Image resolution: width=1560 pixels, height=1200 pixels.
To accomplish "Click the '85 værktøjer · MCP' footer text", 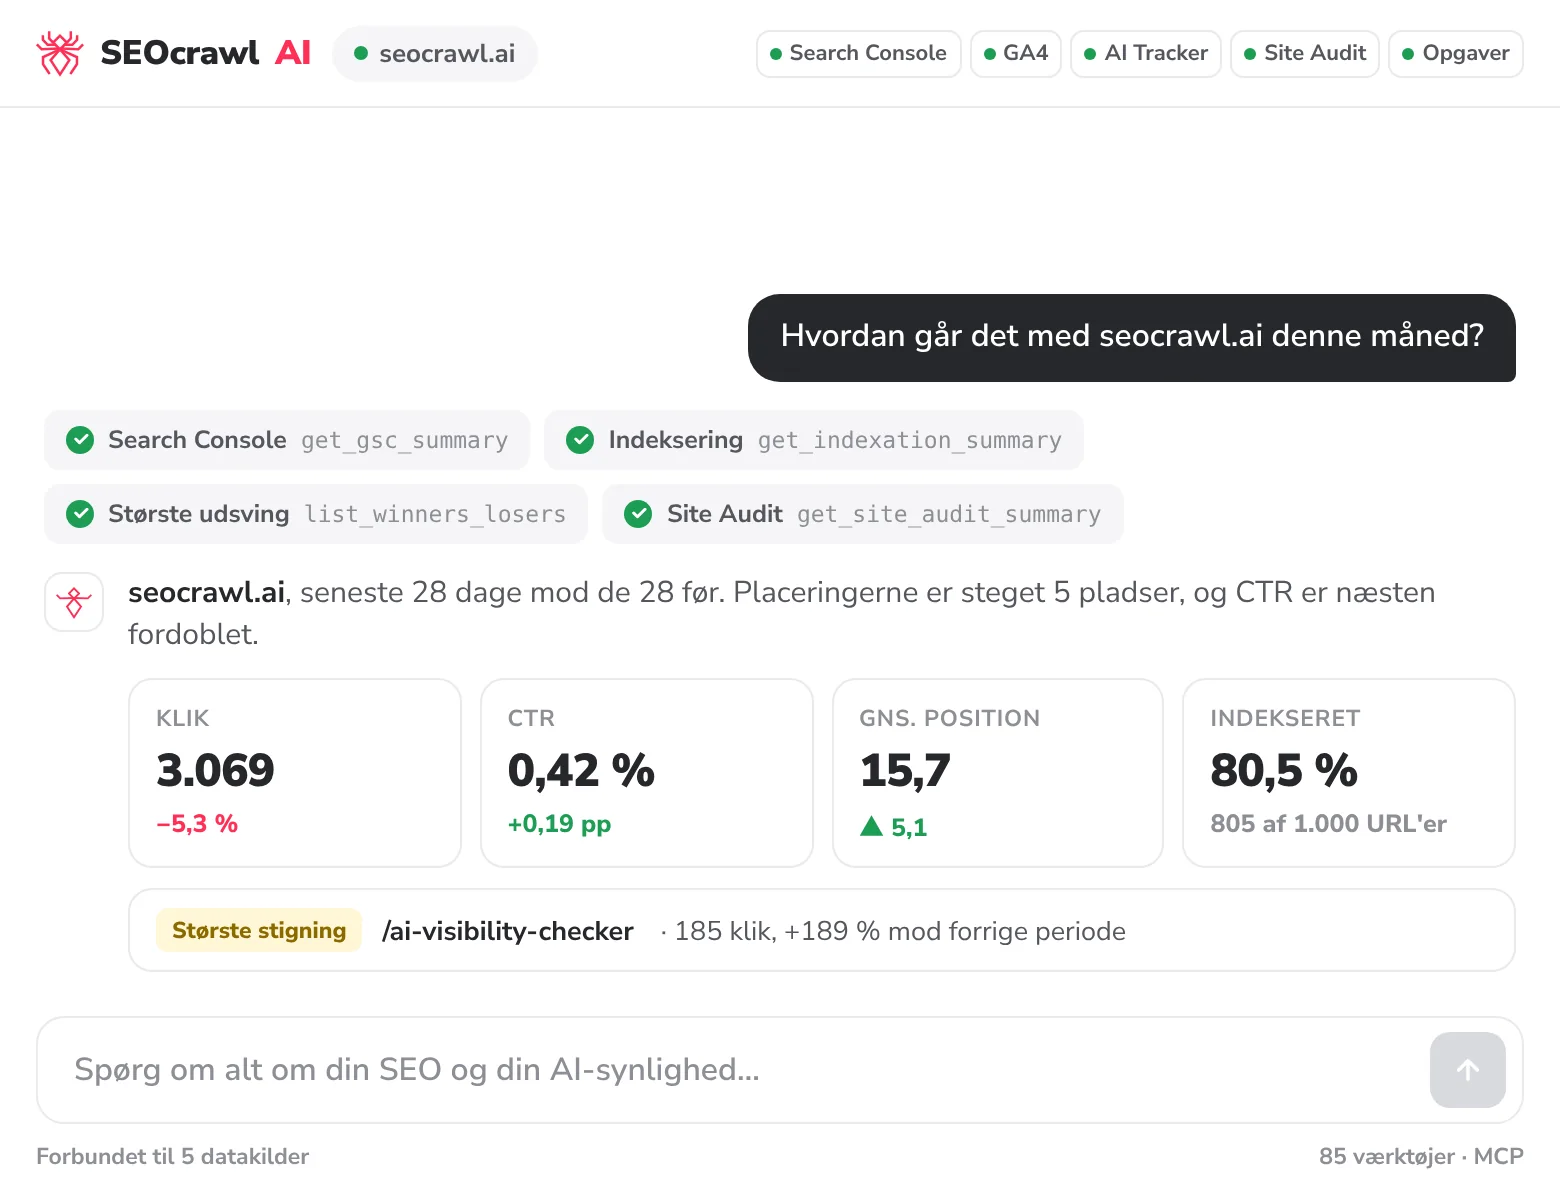I will pos(1421,1156).
